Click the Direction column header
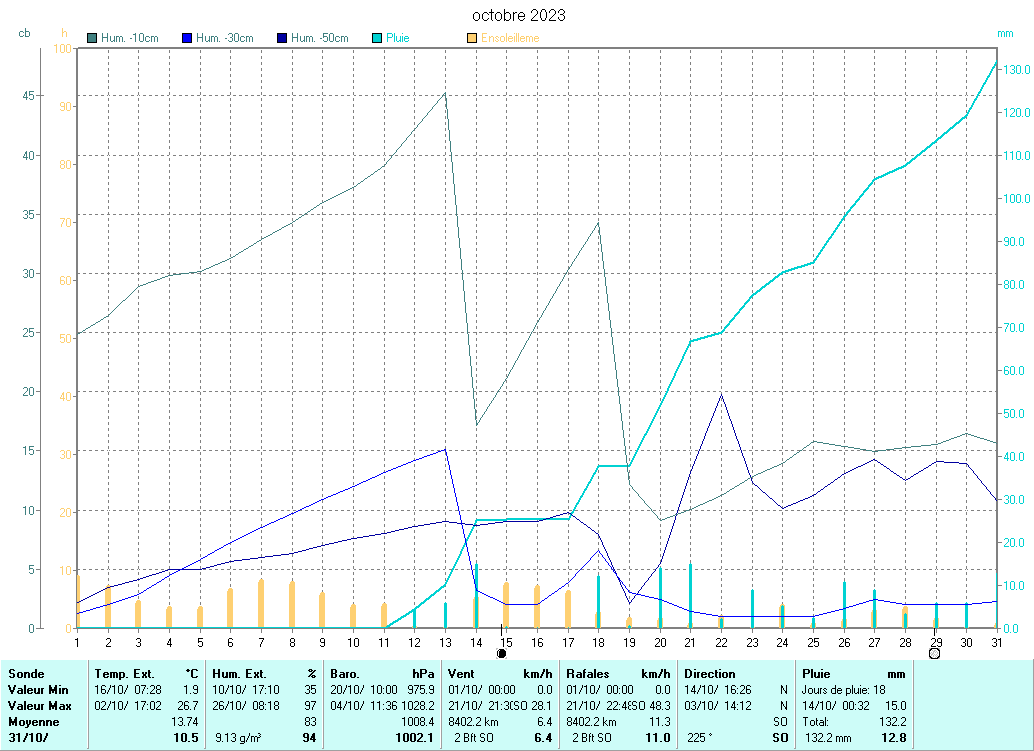Viewport: 1034px width, 751px height. point(709,674)
